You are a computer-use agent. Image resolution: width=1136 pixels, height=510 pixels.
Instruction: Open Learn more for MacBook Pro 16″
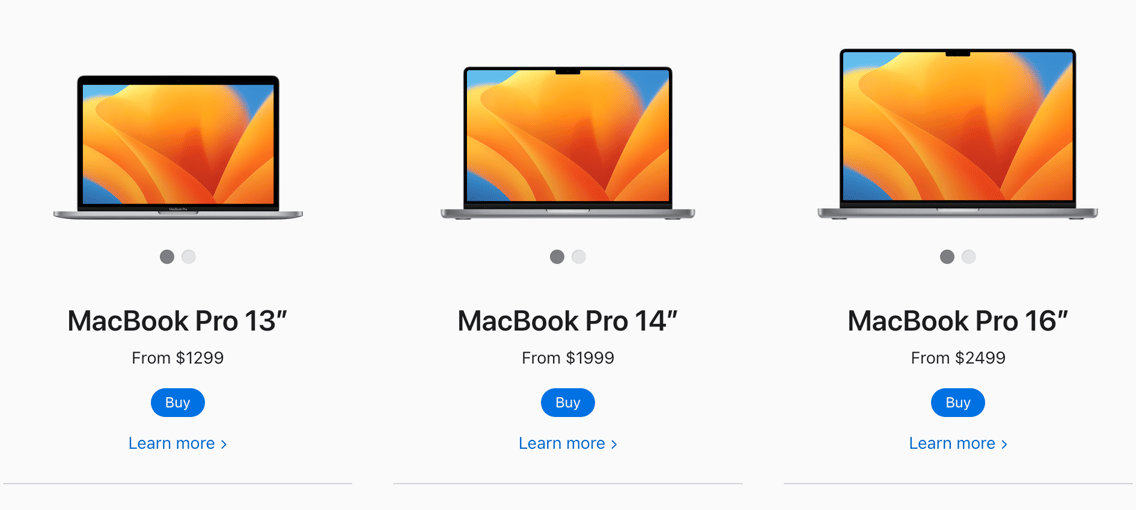coord(958,443)
